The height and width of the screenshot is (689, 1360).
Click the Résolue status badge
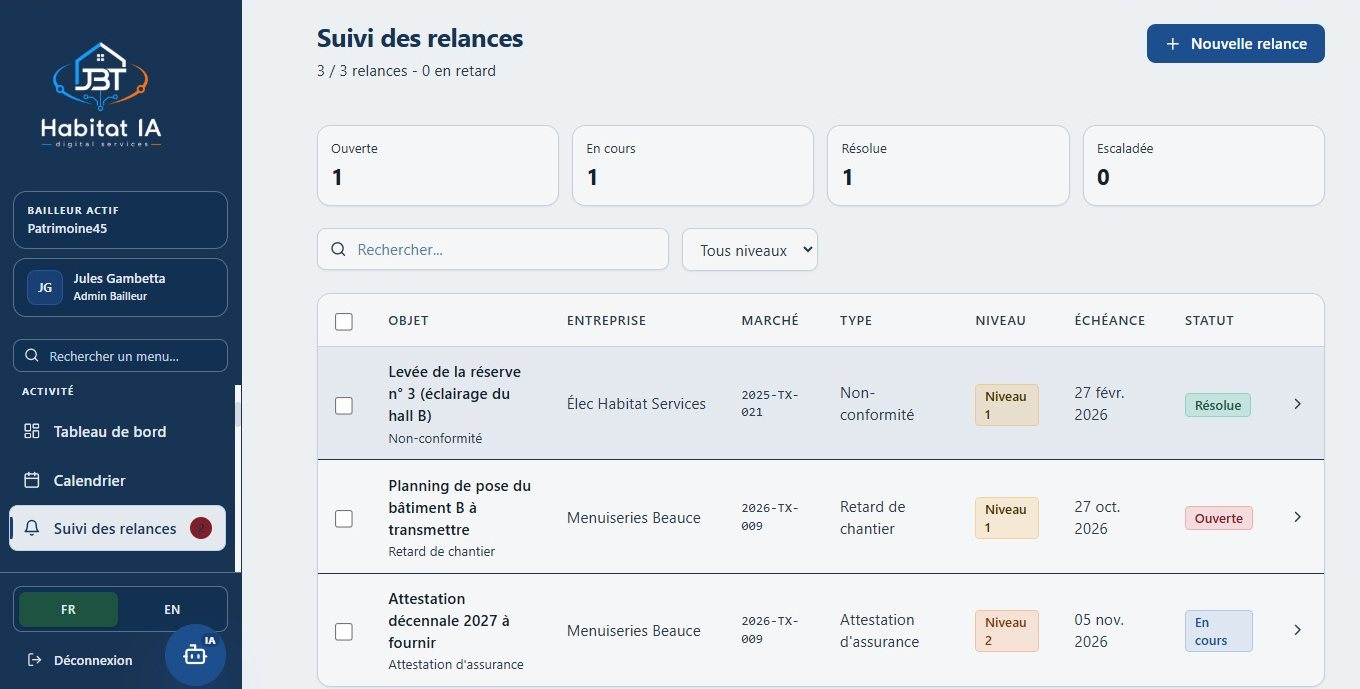(x=1218, y=405)
